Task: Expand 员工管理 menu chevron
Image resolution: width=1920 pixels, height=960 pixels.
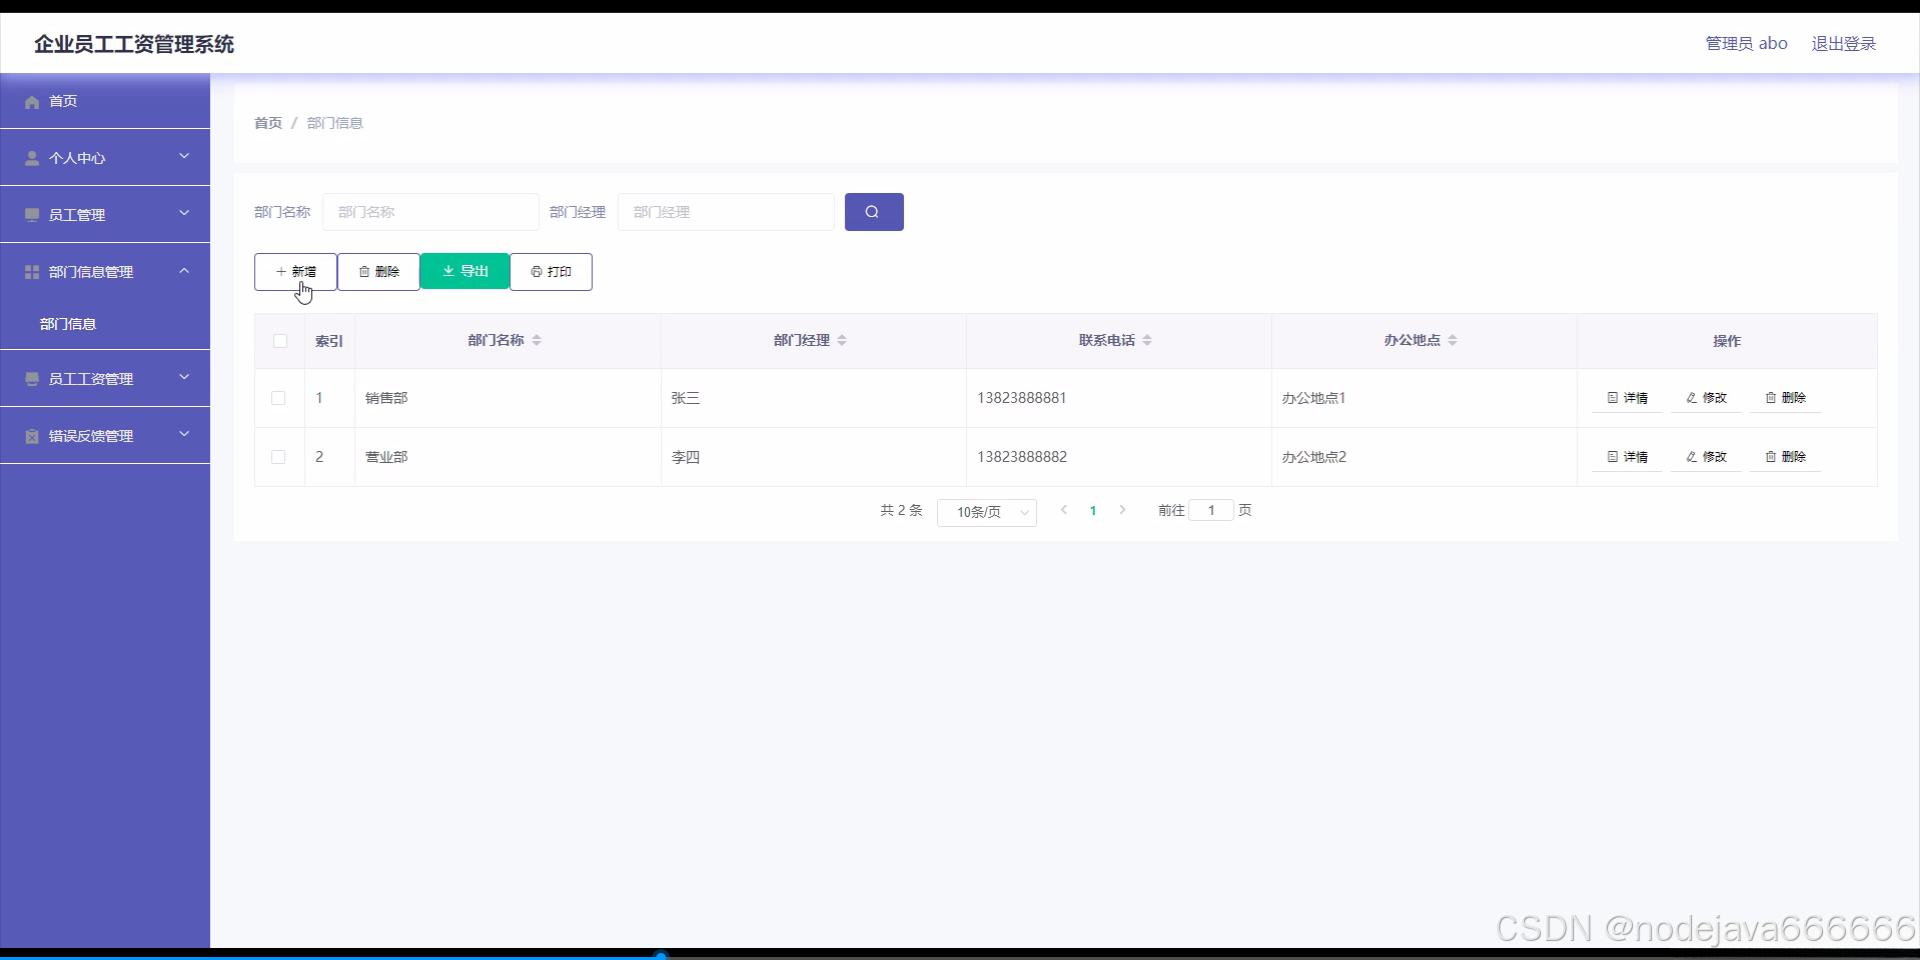Action: point(184,213)
